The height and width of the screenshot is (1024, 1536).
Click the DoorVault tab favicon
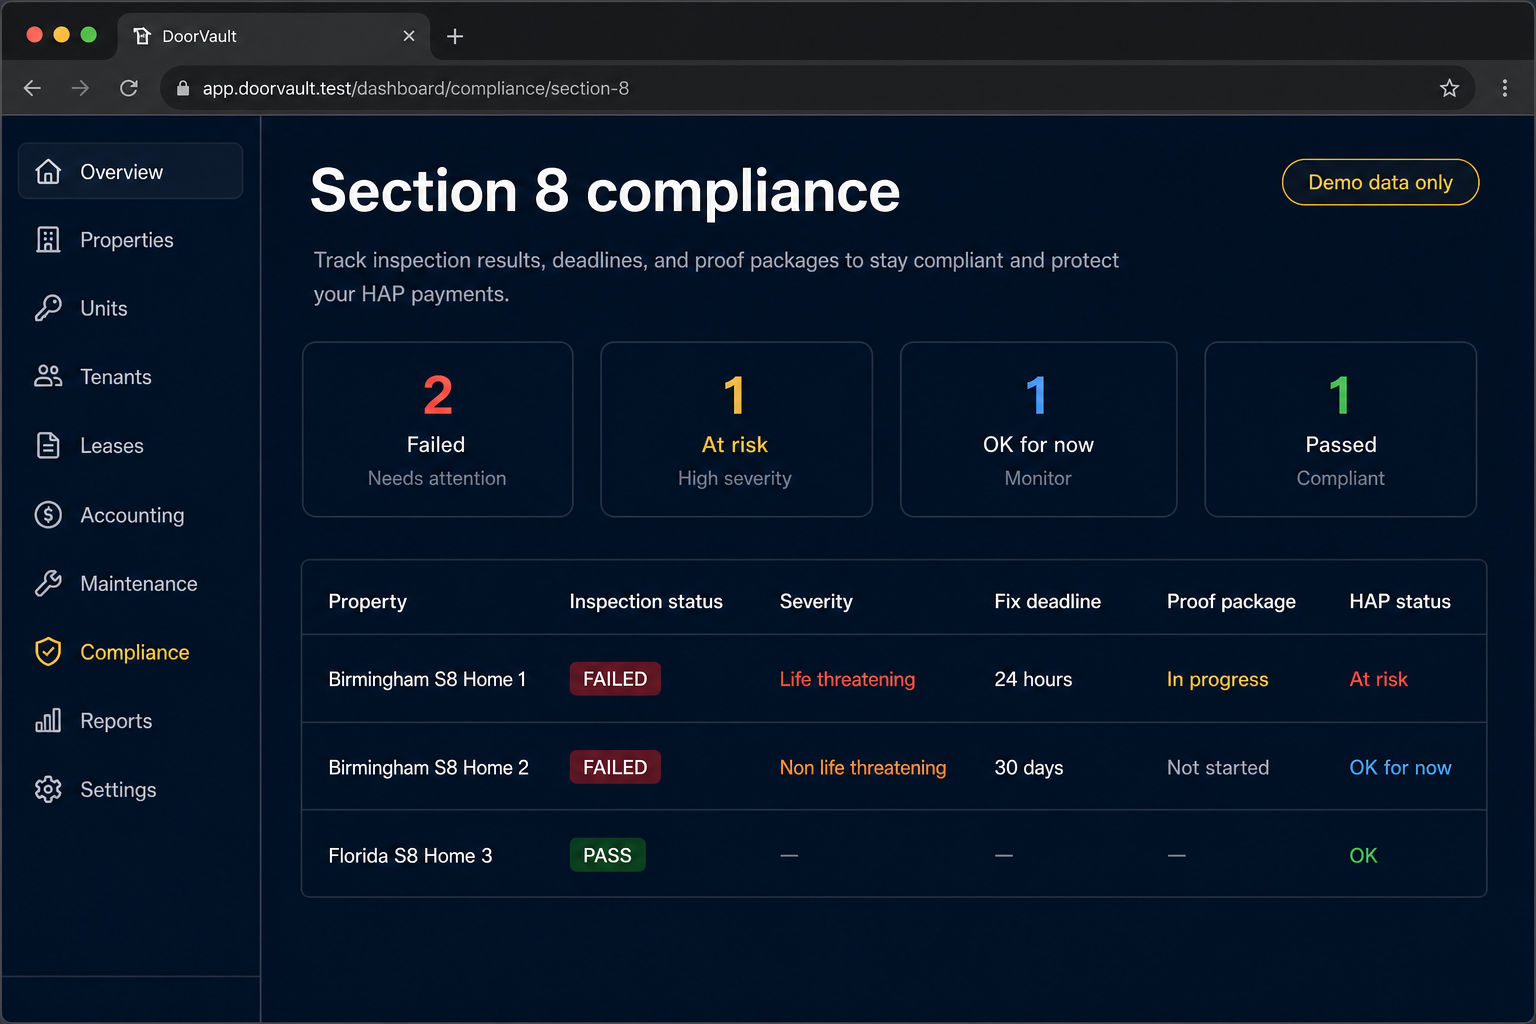tap(142, 36)
